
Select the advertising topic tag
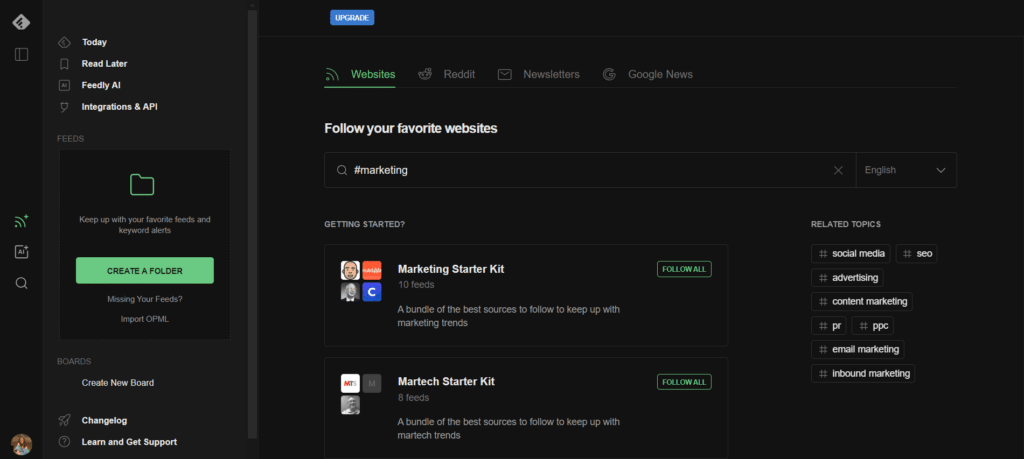pyautogui.click(x=848, y=277)
